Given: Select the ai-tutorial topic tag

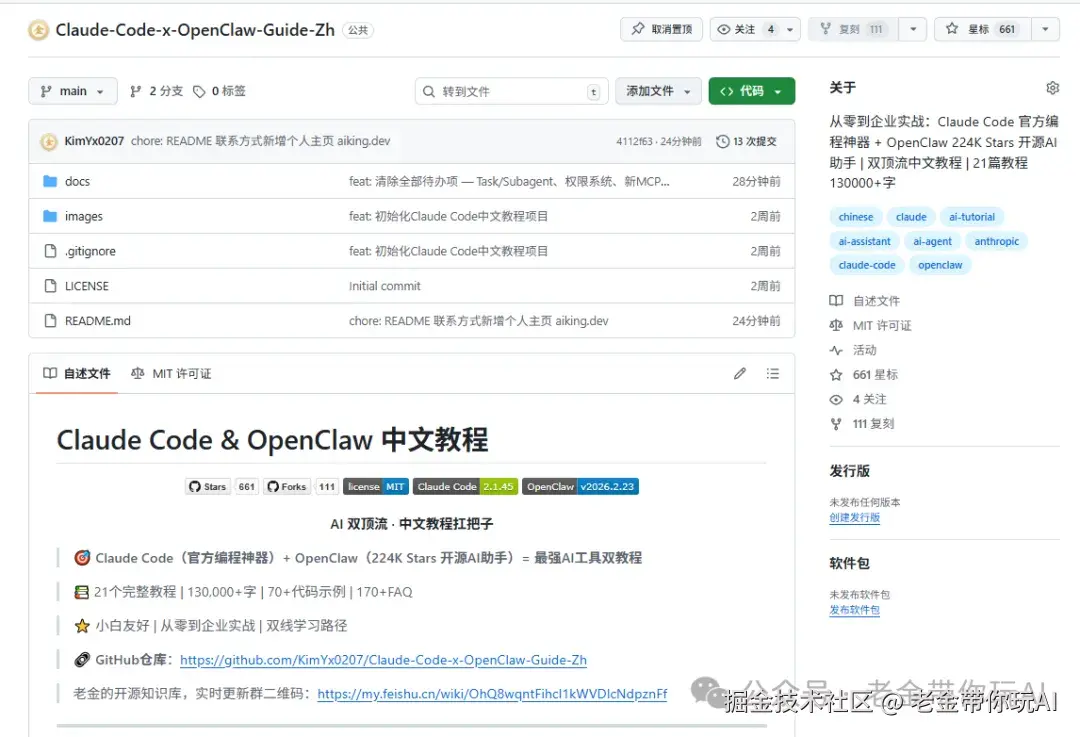Looking at the screenshot, I should pyautogui.click(x=972, y=217).
